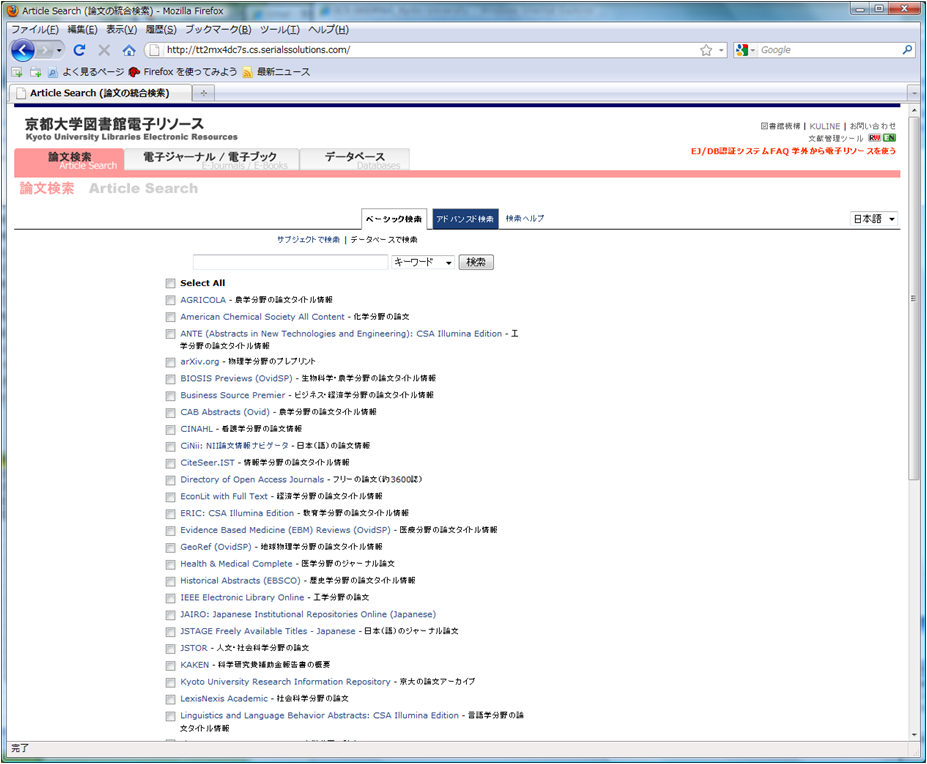Open Kyoto University Research Information Repository link

(286, 682)
